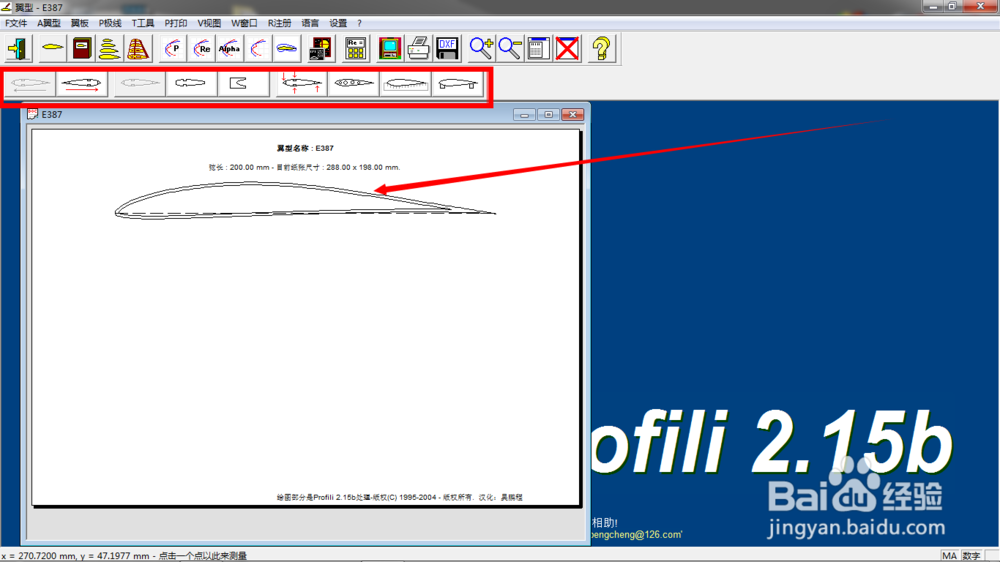Click the E387 document icon in child title bar
Image resolution: width=1000 pixels, height=562 pixels.
click(33, 114)
